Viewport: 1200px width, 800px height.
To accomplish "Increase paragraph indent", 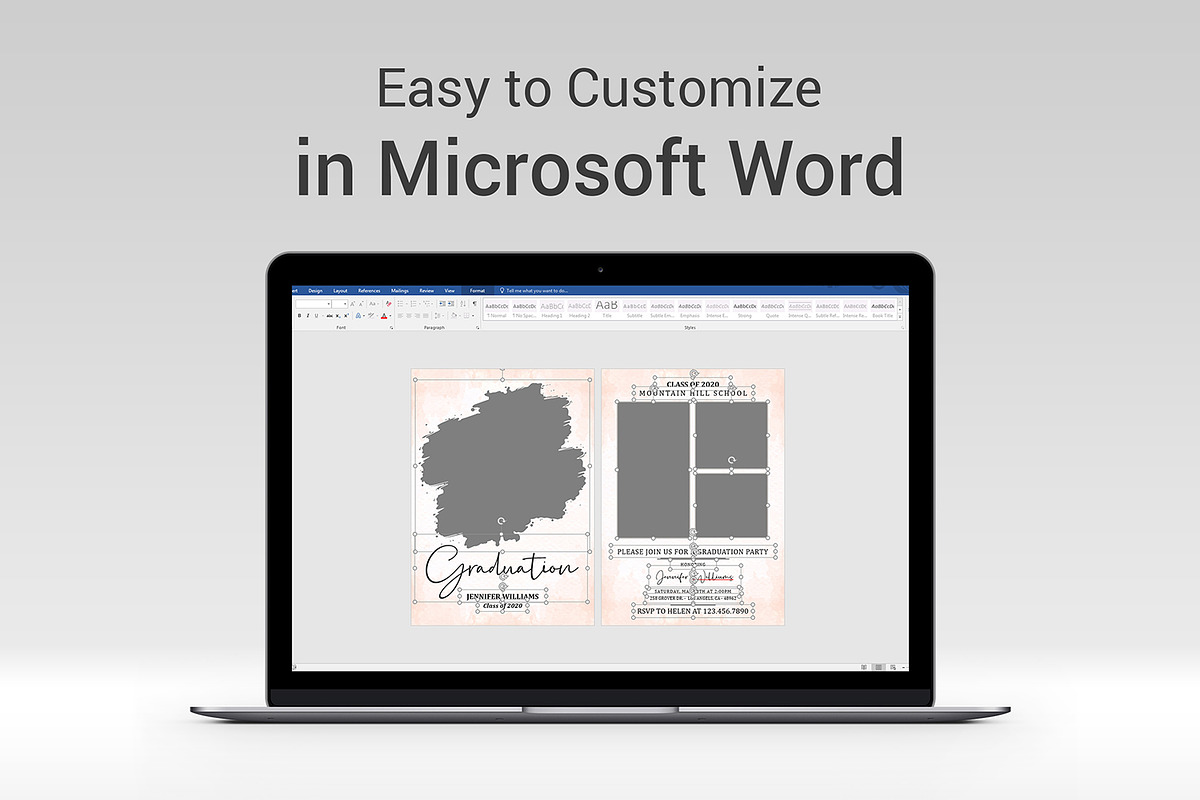I will click(450, 304).
